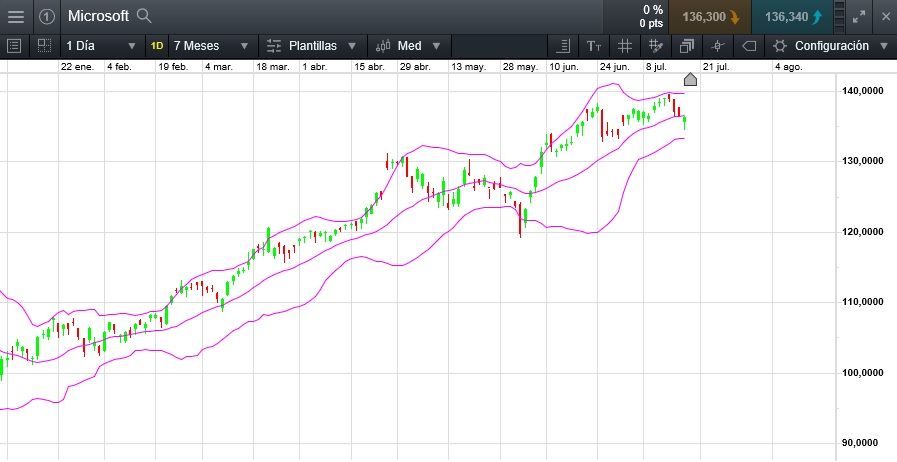897x462 pixels.
Task: Open the Plantillas templates dropdown
Action: [312, 46]
